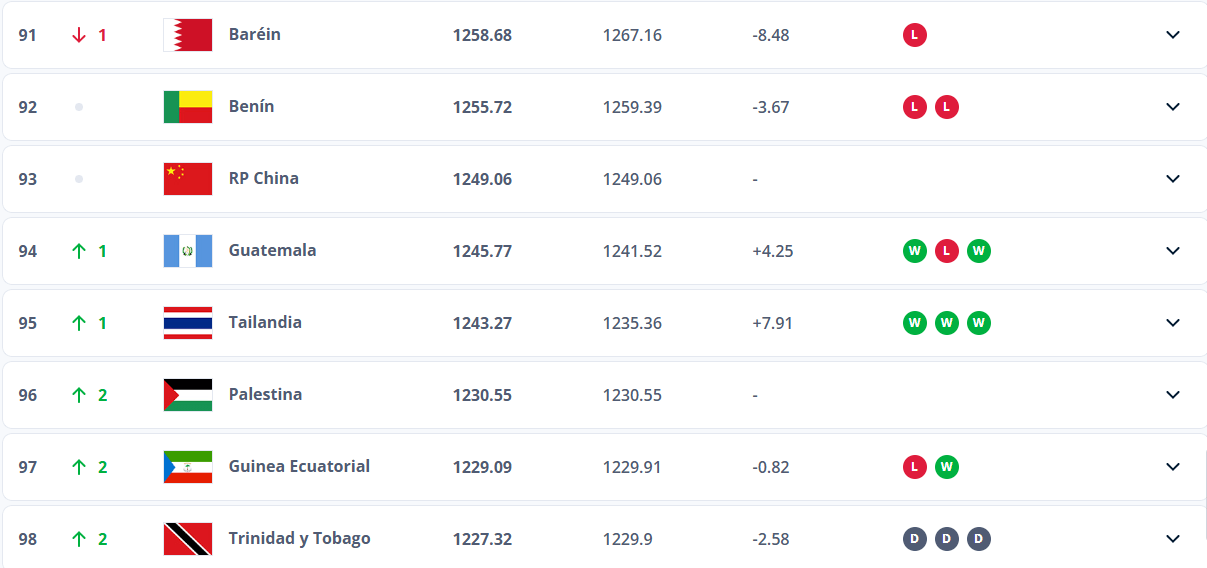Expand the Trinidad y Tobago row

tap(1173, 539)
